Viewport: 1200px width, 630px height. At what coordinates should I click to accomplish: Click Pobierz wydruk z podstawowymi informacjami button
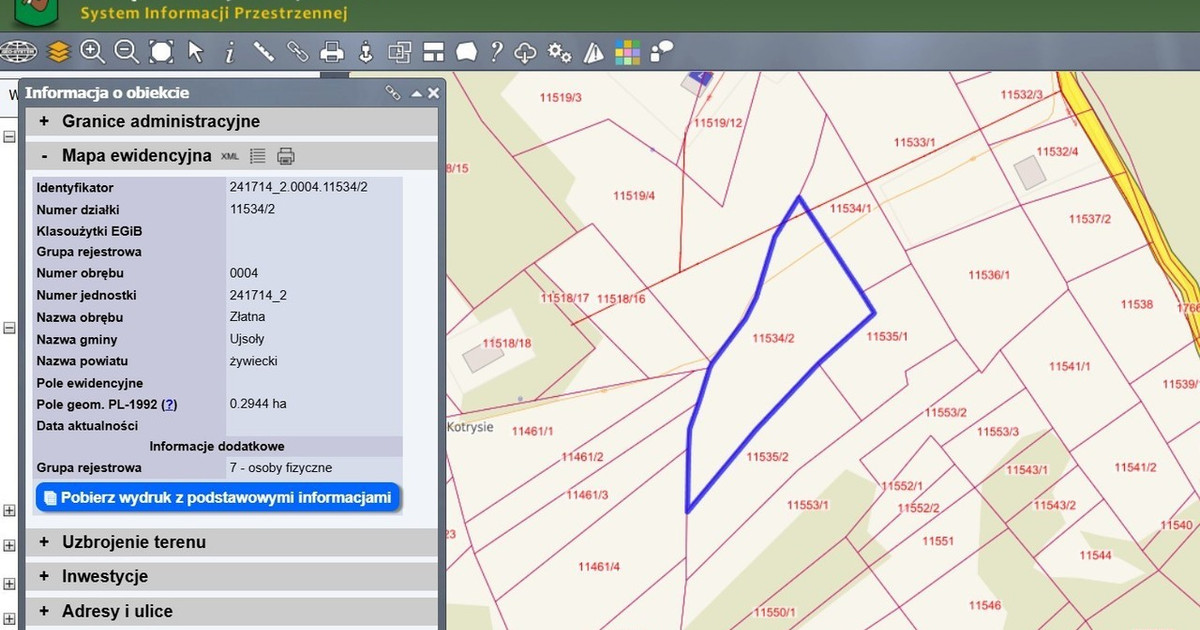click(218, 498)
